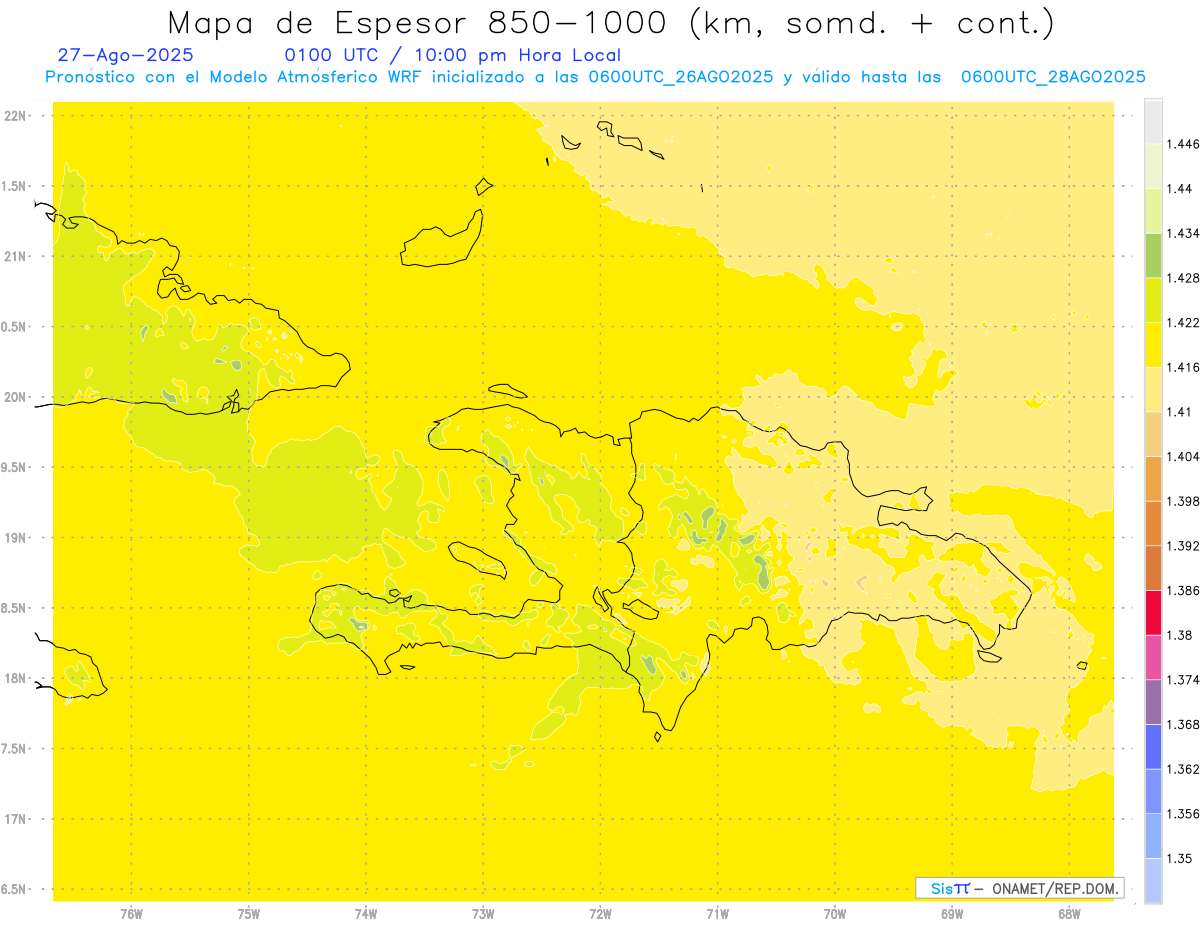Click the 72W longitude label
This screenshot has height=927, width=1200.
(600, 914)
